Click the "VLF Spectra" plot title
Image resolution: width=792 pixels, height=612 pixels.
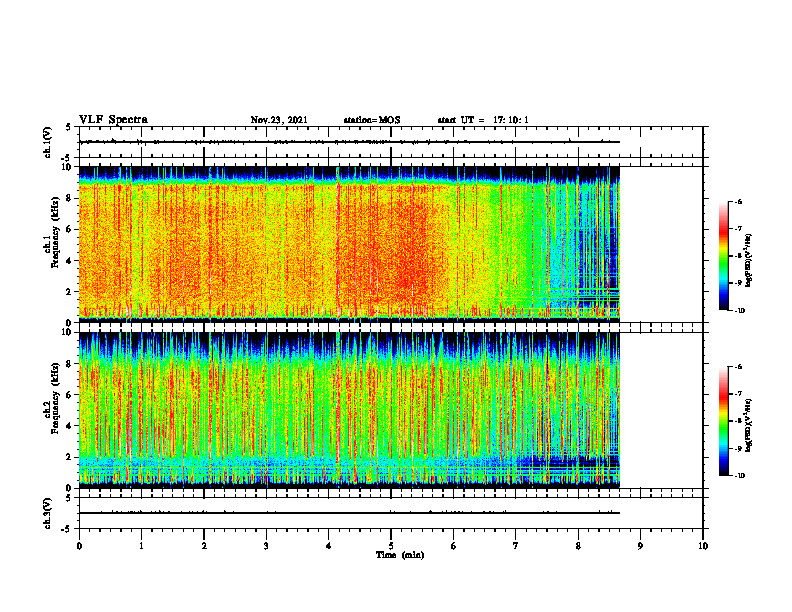(x=113, y=120)
